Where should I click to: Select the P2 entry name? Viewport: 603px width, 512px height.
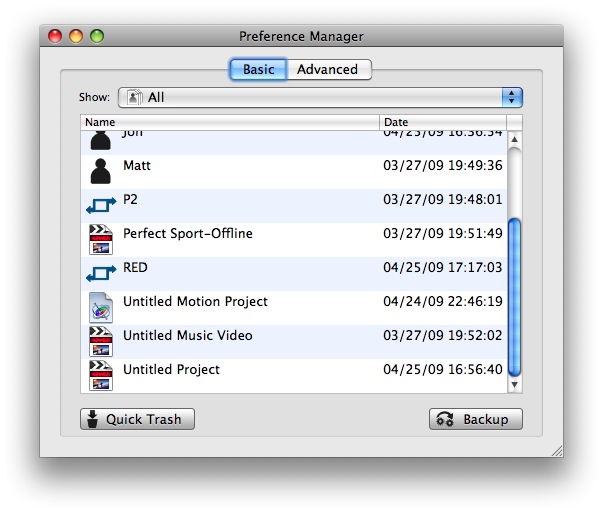130,199
